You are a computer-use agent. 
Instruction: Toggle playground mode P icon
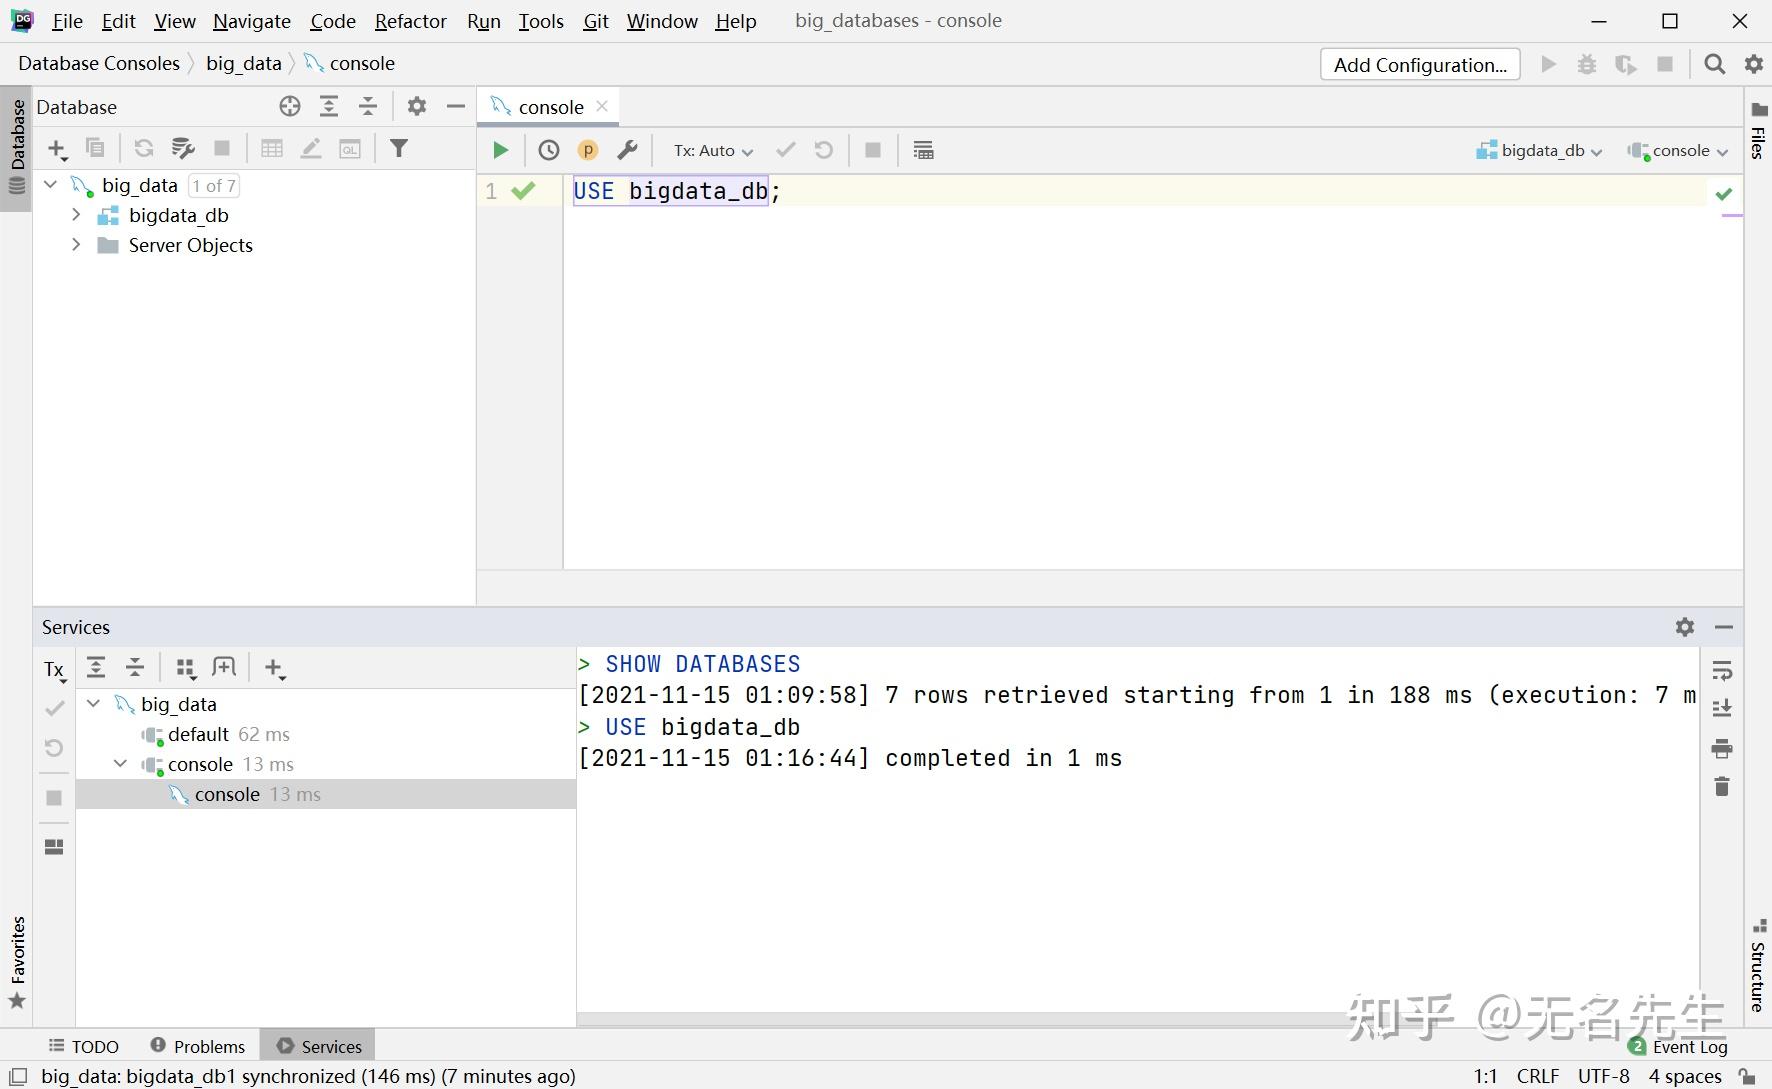tap(588, 150)
